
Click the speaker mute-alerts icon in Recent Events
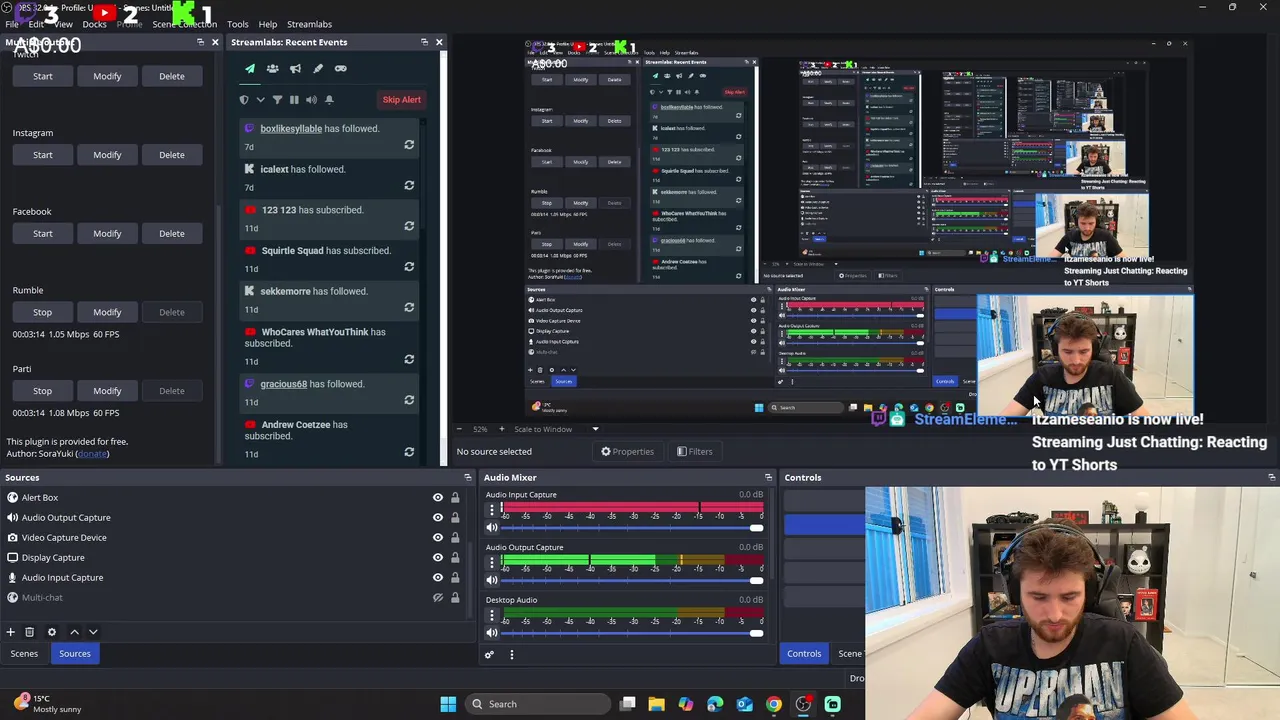[x=311, y=100]
